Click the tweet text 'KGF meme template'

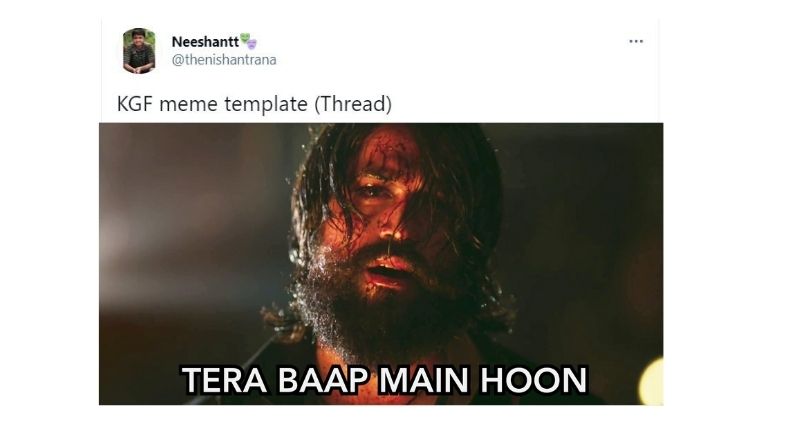click(x=212, y=104)
